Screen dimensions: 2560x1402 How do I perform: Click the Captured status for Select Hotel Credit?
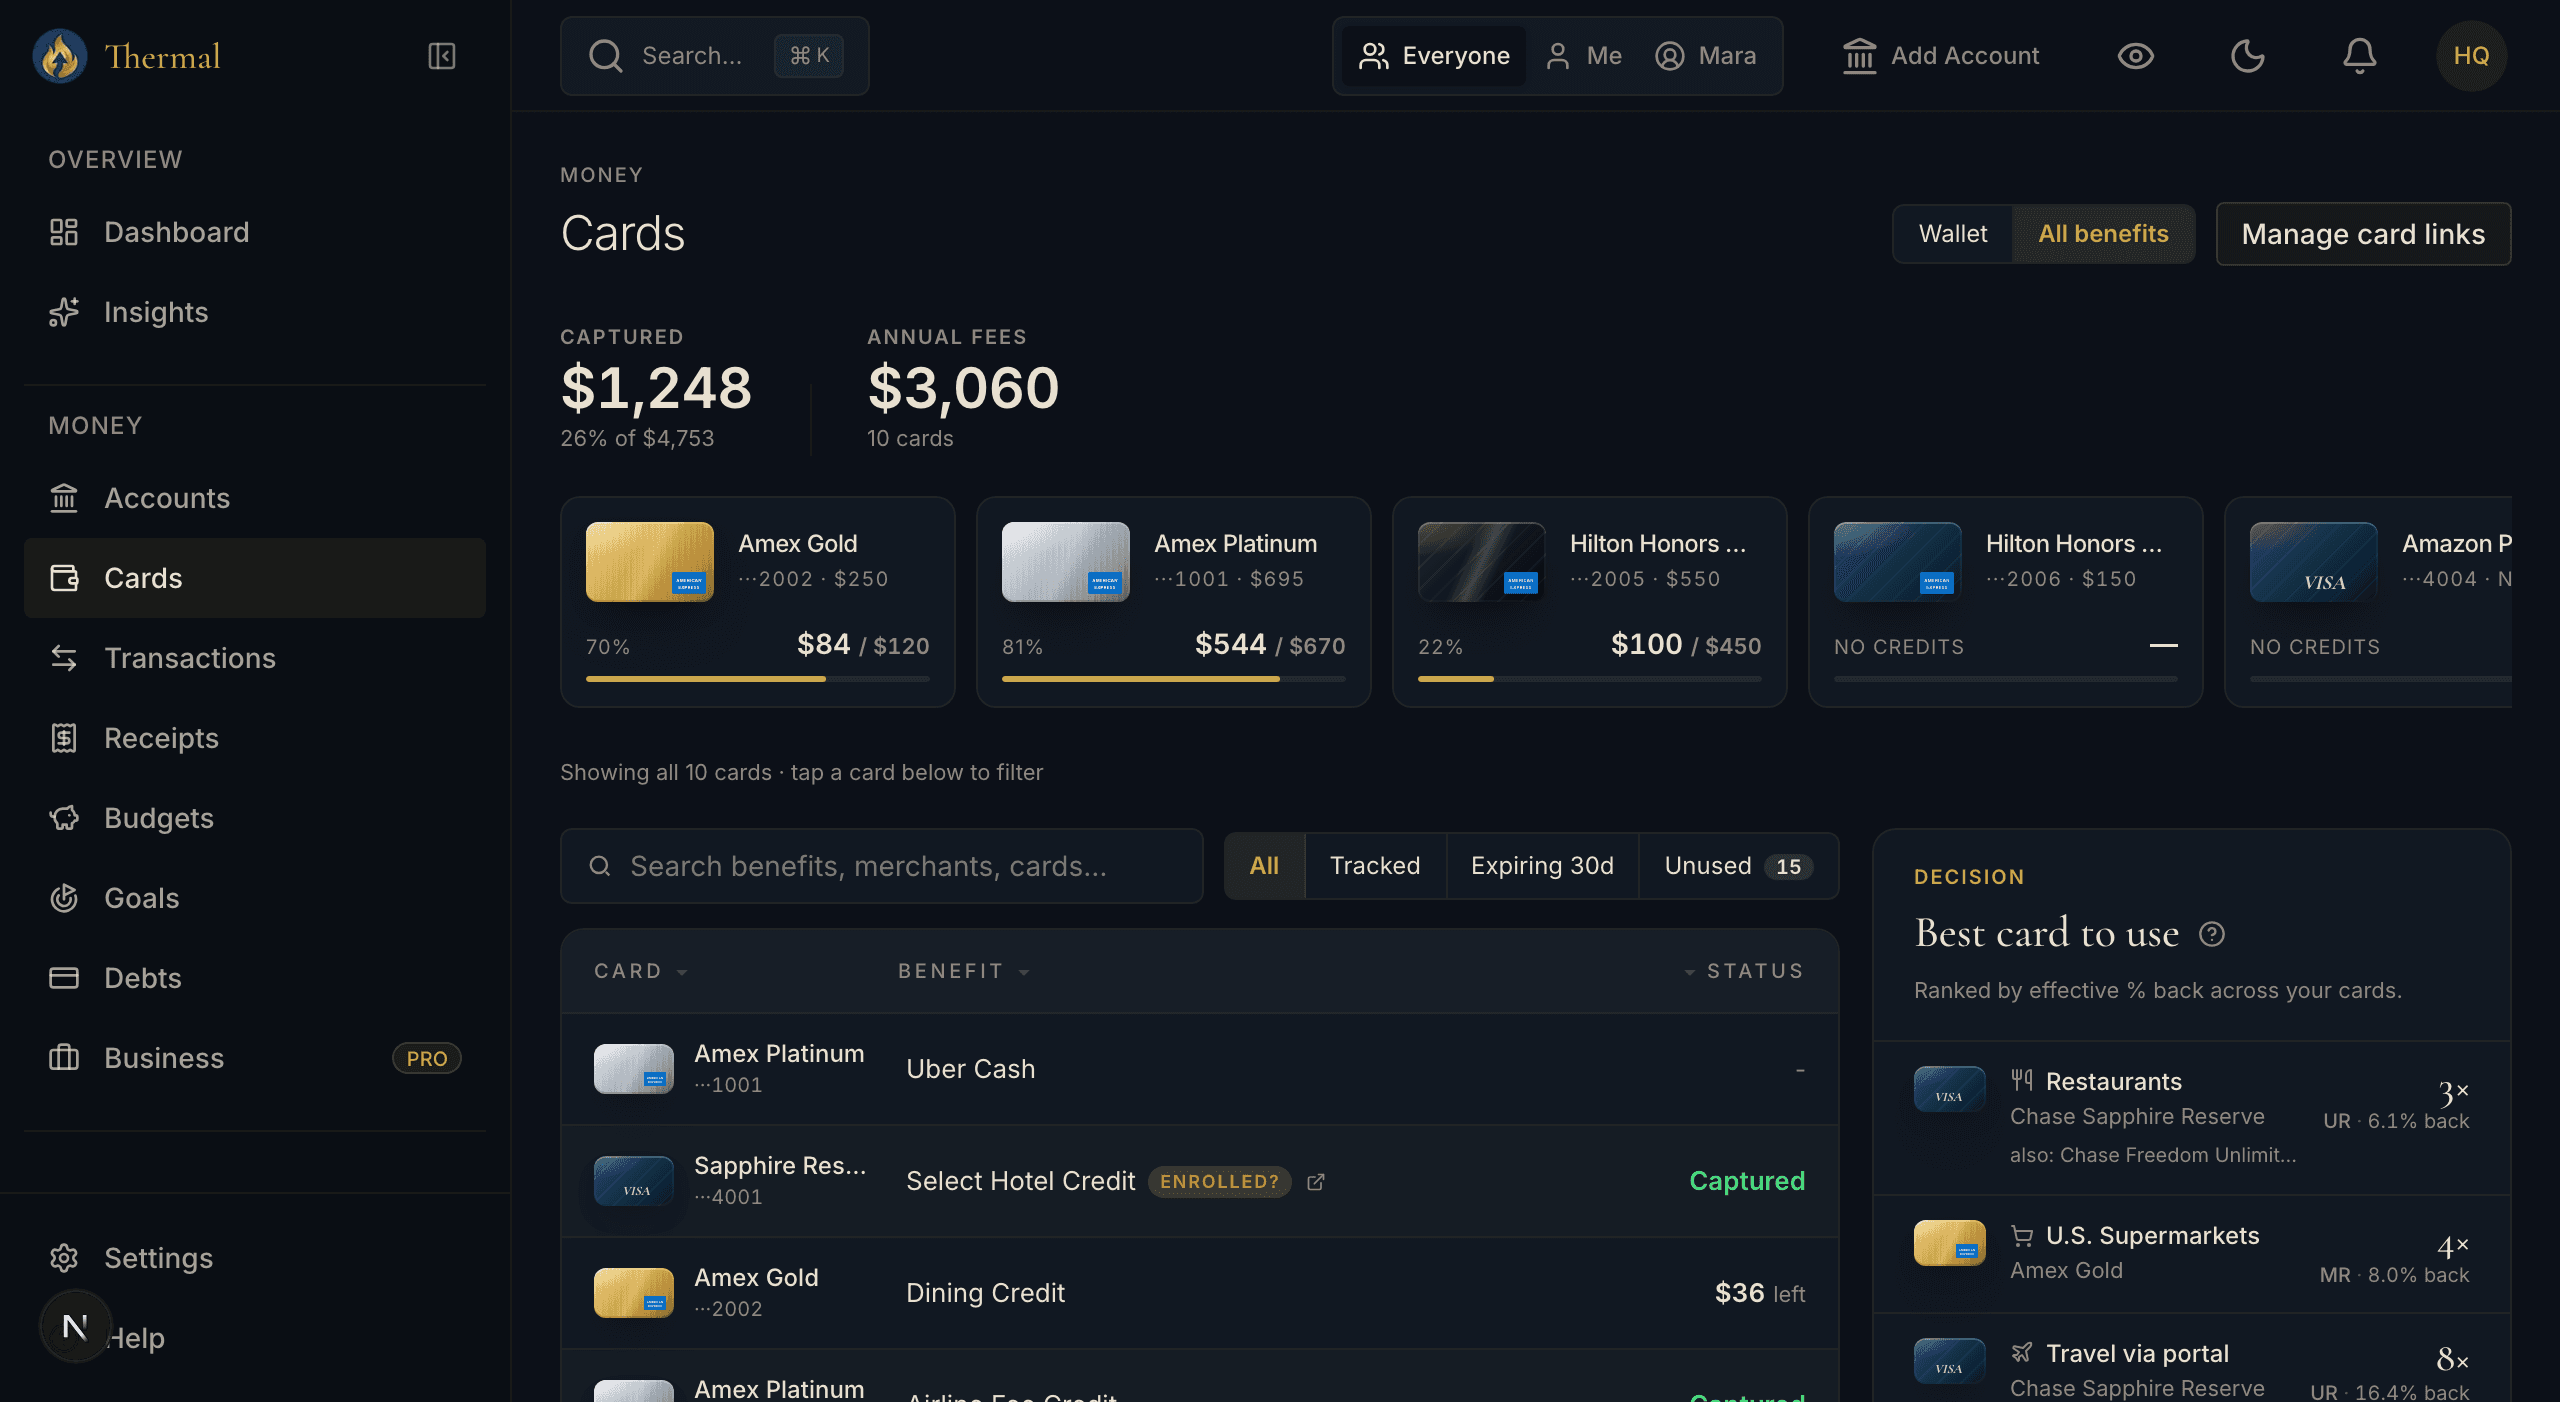1747,1181
